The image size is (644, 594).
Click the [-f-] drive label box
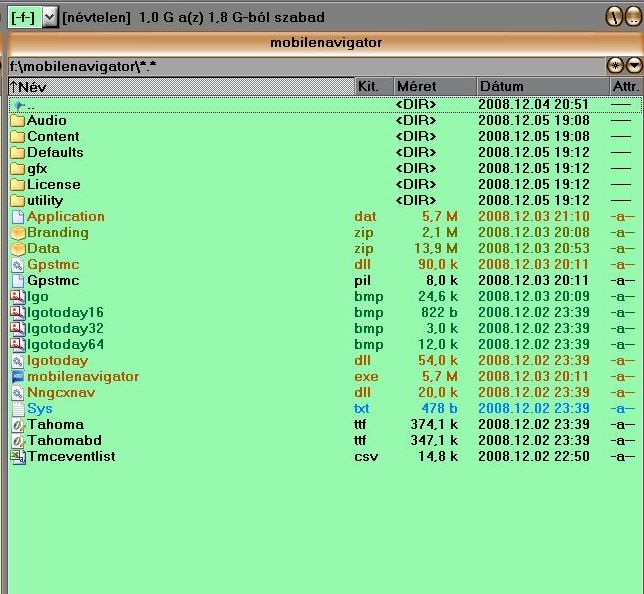[x=24, y=17]
